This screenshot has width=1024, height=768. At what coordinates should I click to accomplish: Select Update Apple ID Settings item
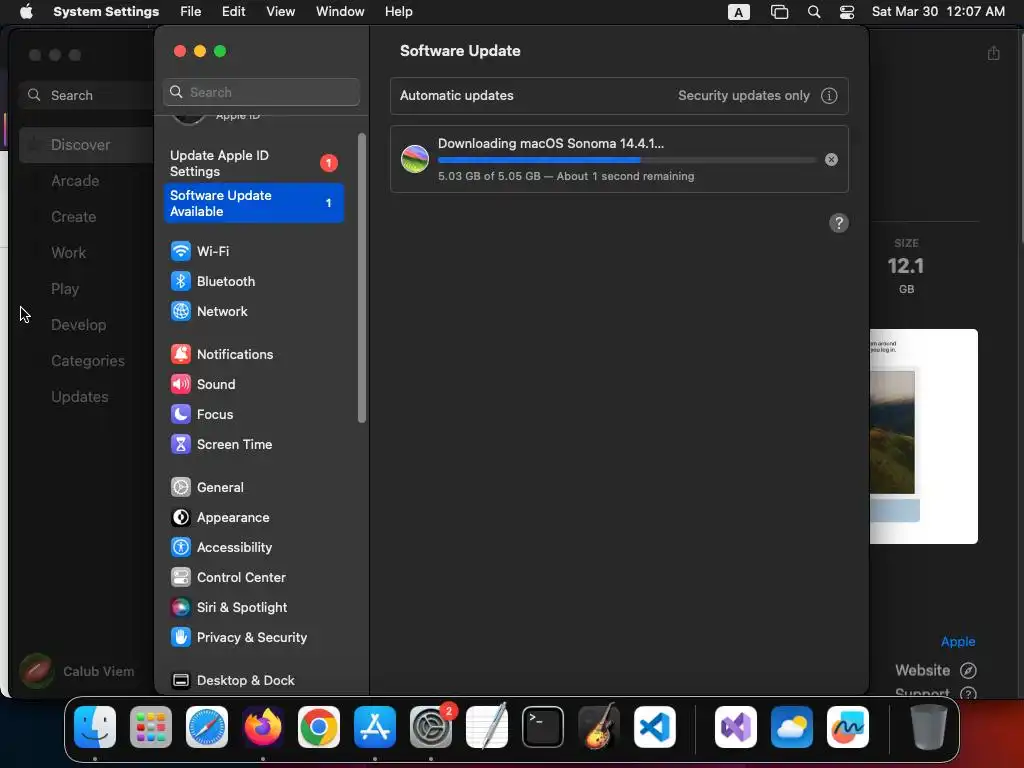(253, 163)
